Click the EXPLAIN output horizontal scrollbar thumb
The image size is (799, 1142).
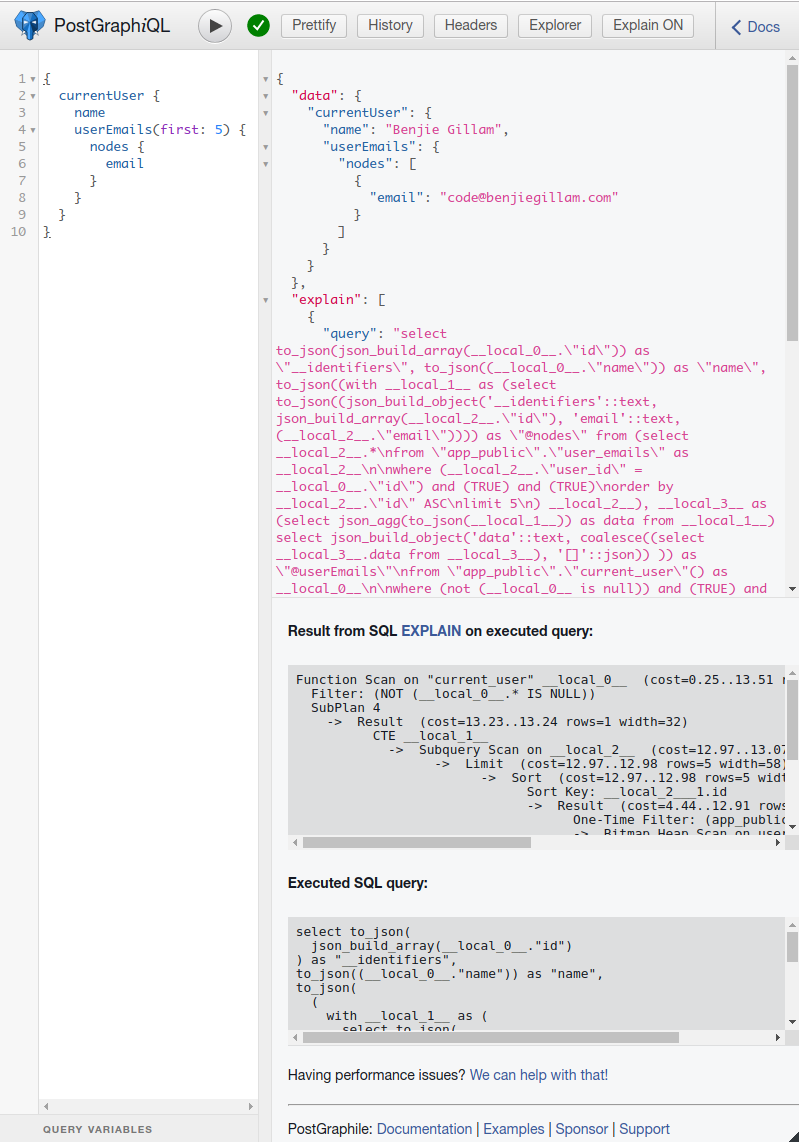point(417,842)
